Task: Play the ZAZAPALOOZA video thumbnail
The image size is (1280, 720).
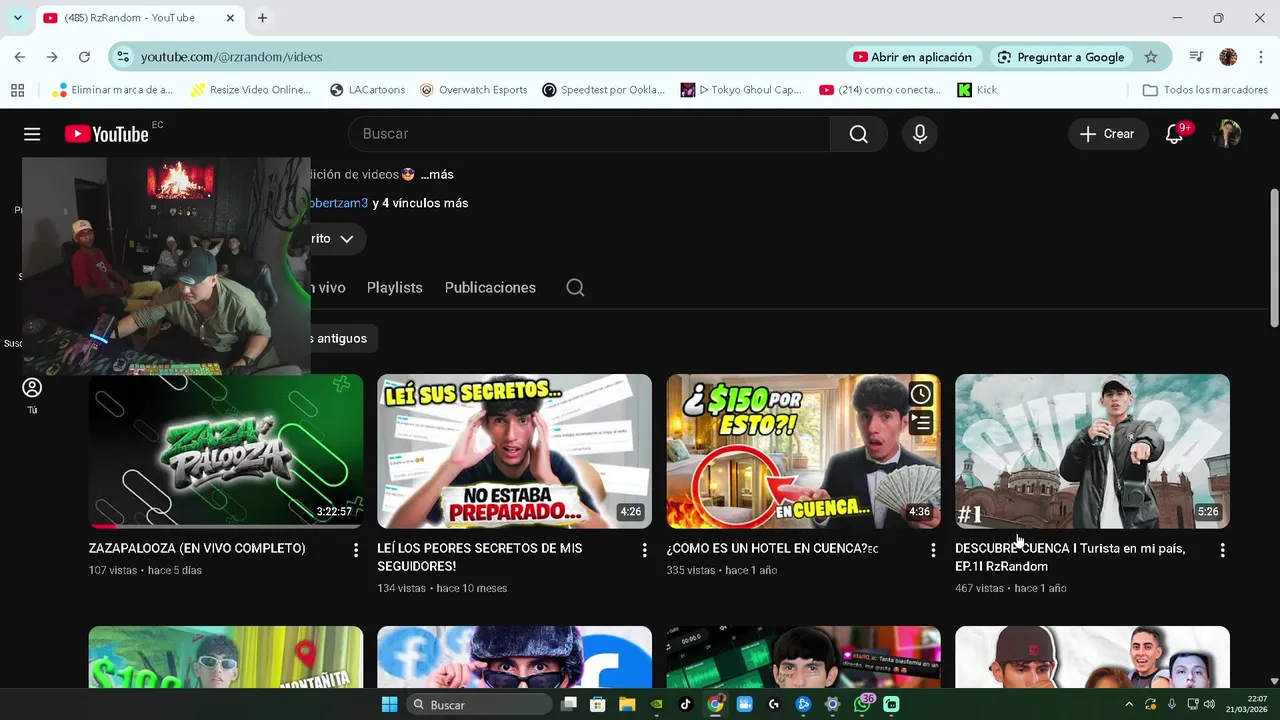Action: pos(226,451)
